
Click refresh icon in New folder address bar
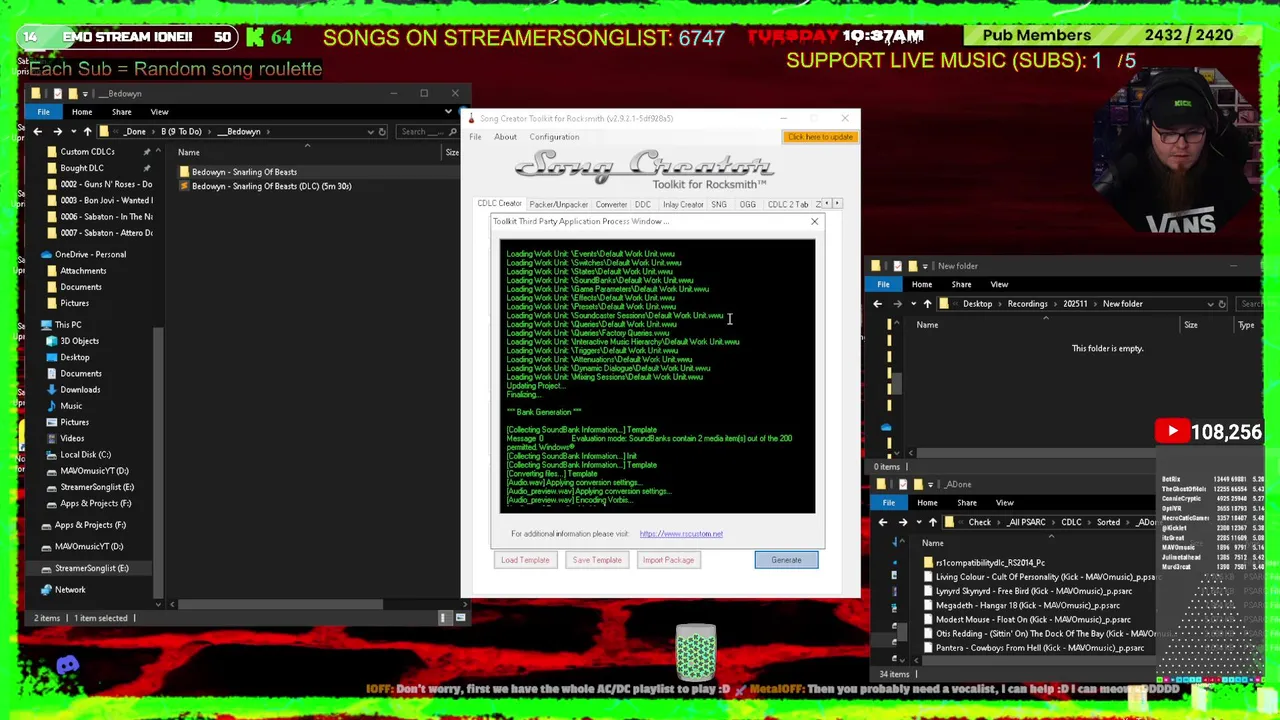pos(1222,304)
